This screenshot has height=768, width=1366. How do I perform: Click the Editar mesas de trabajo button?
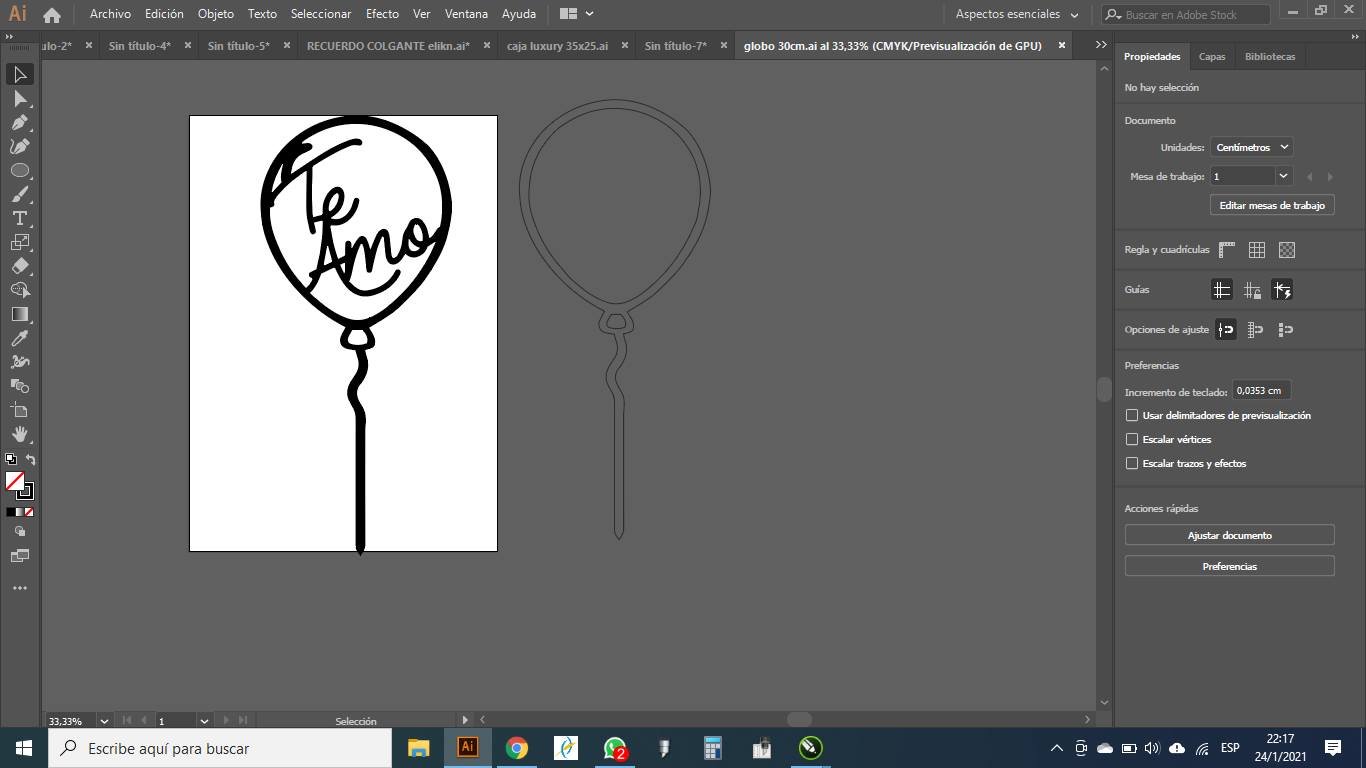coord(1271,205)
